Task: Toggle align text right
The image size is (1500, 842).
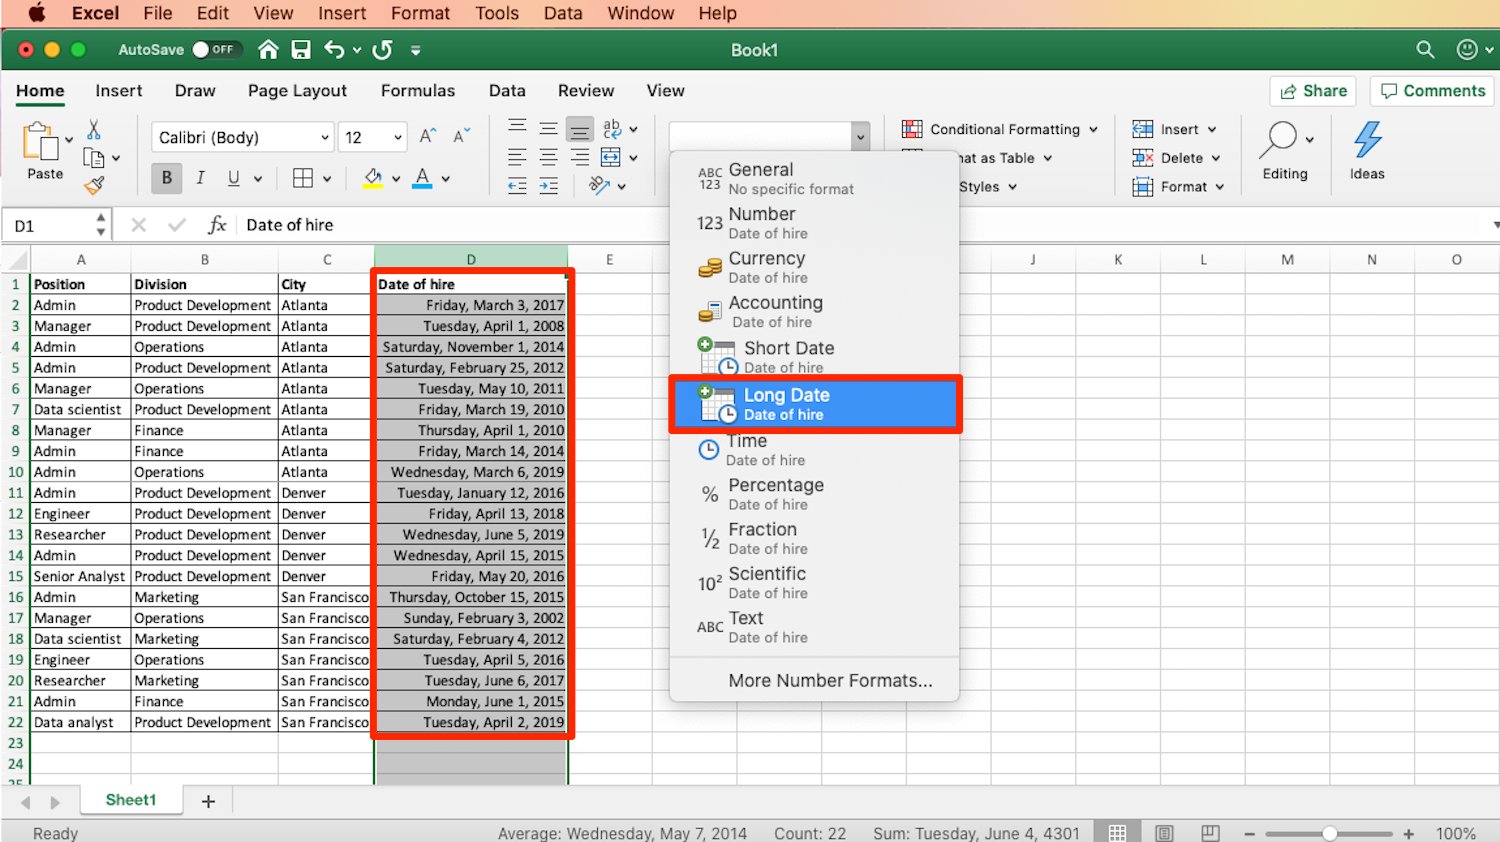Action: pos(579,157)
